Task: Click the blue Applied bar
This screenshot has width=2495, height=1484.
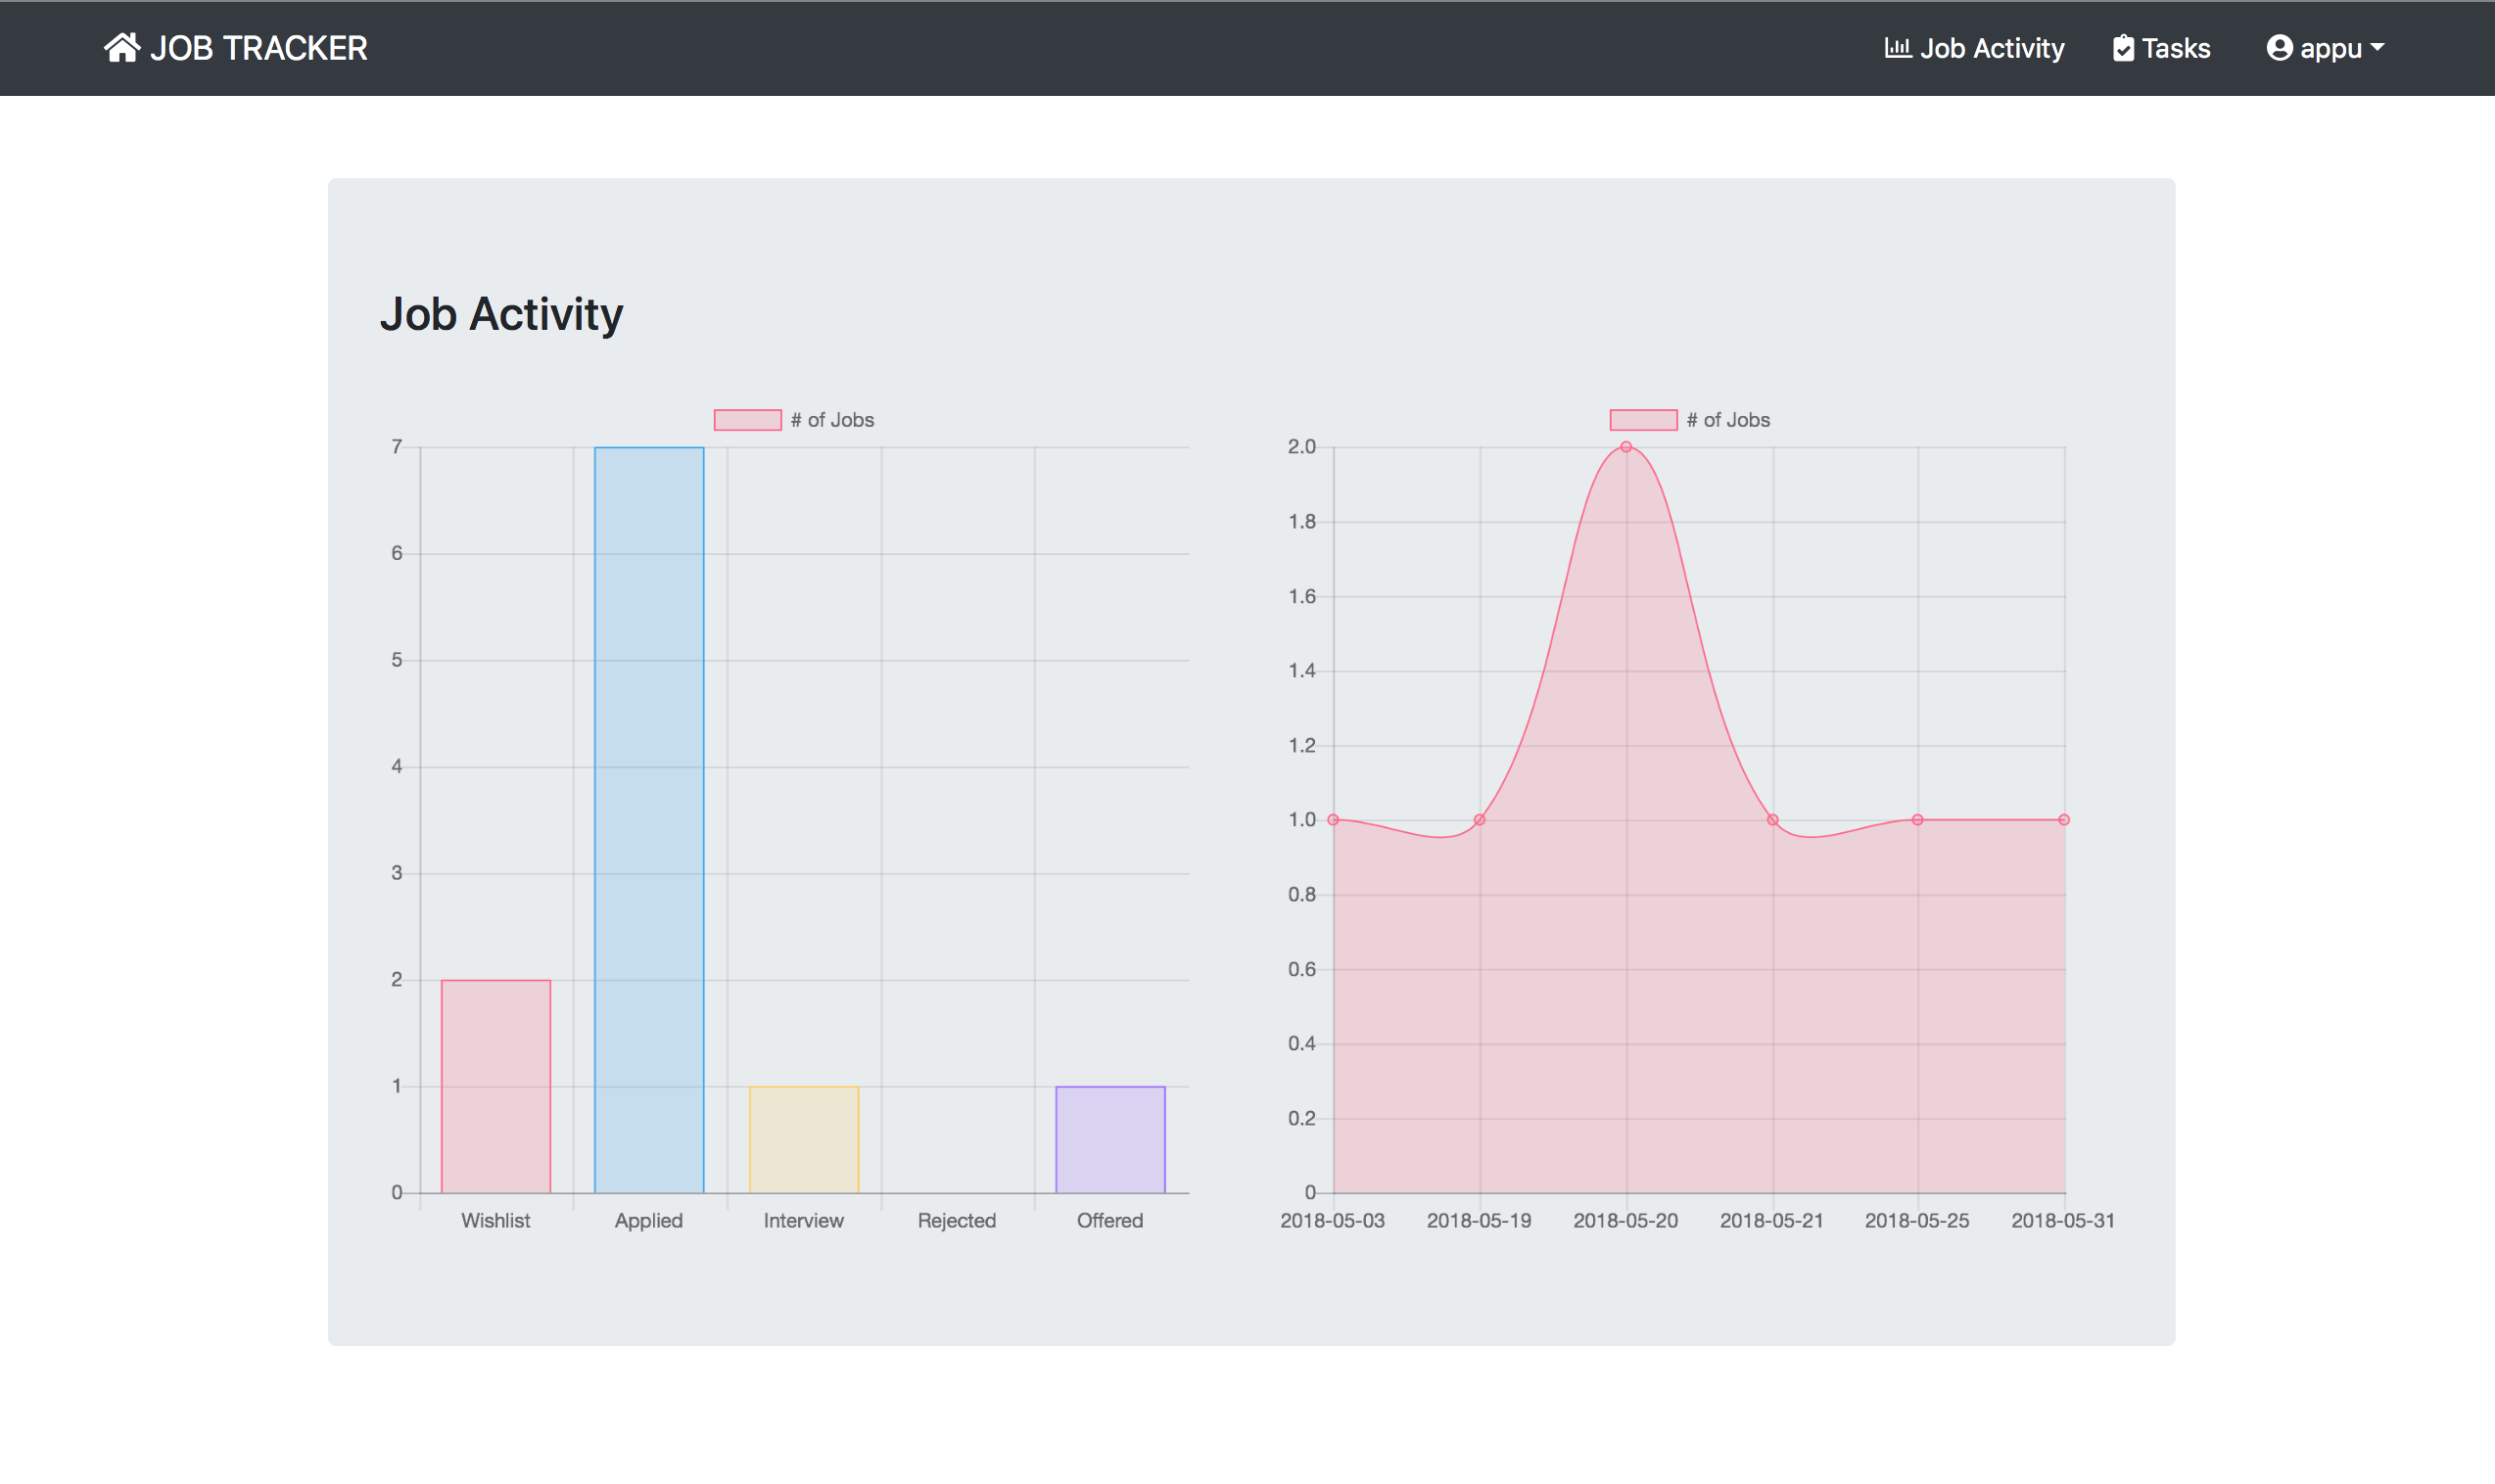Action: click(x=649, y=819)
